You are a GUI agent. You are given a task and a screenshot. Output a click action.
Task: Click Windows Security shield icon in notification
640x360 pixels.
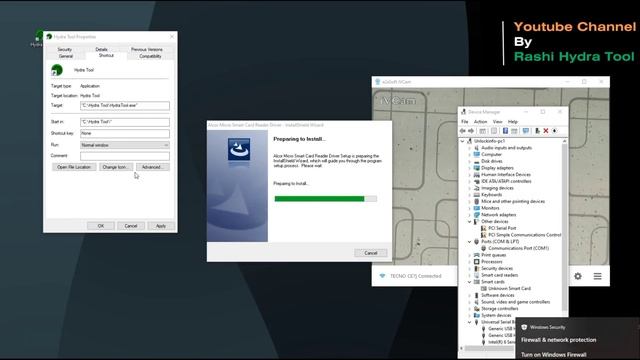point(524,327)
